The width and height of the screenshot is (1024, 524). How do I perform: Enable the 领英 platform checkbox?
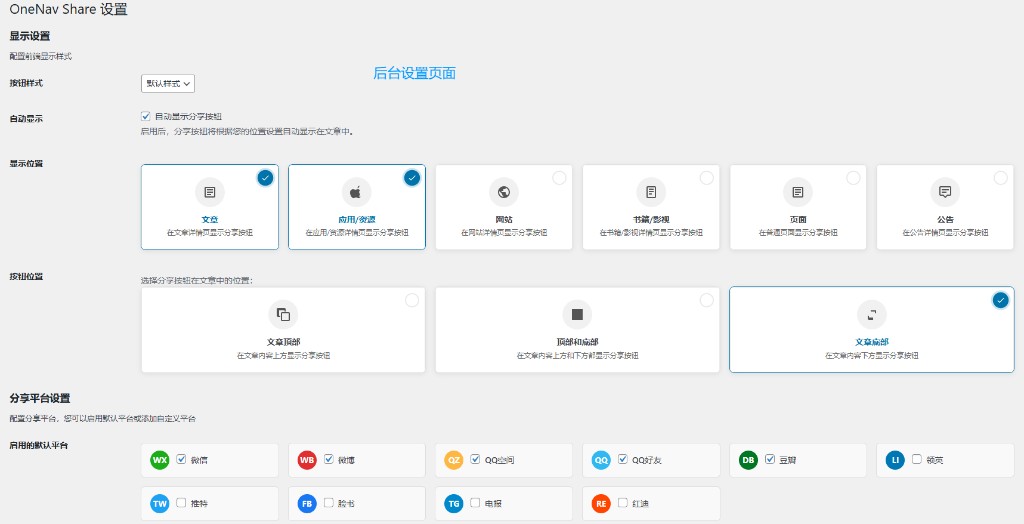pyautogui.click(x=917, y=459)
